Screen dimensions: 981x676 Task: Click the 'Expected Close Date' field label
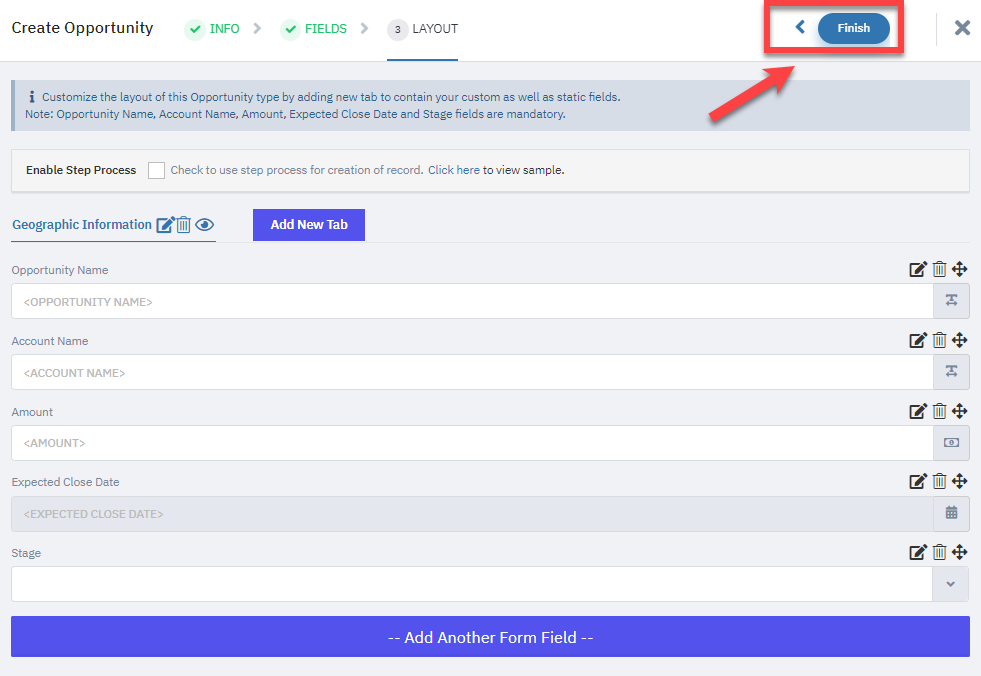point(65,482)
